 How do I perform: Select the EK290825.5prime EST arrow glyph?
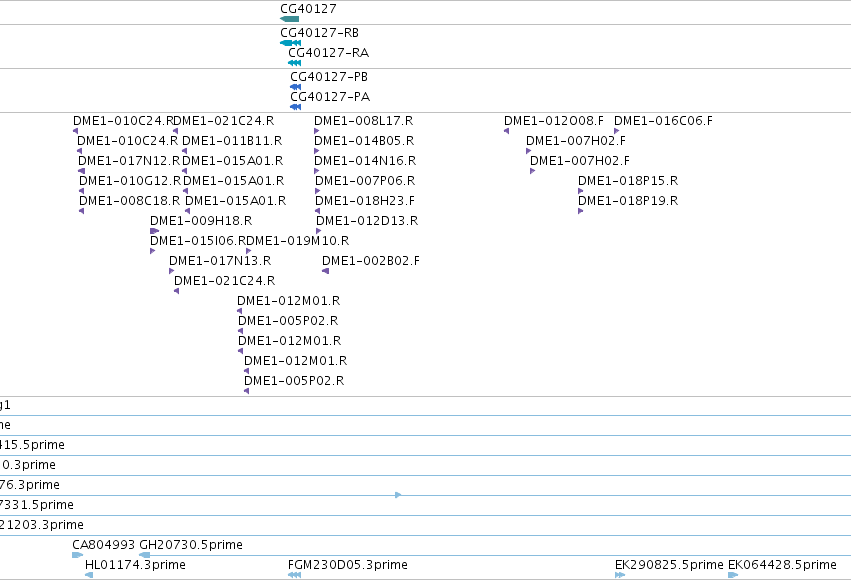[620, 575]
